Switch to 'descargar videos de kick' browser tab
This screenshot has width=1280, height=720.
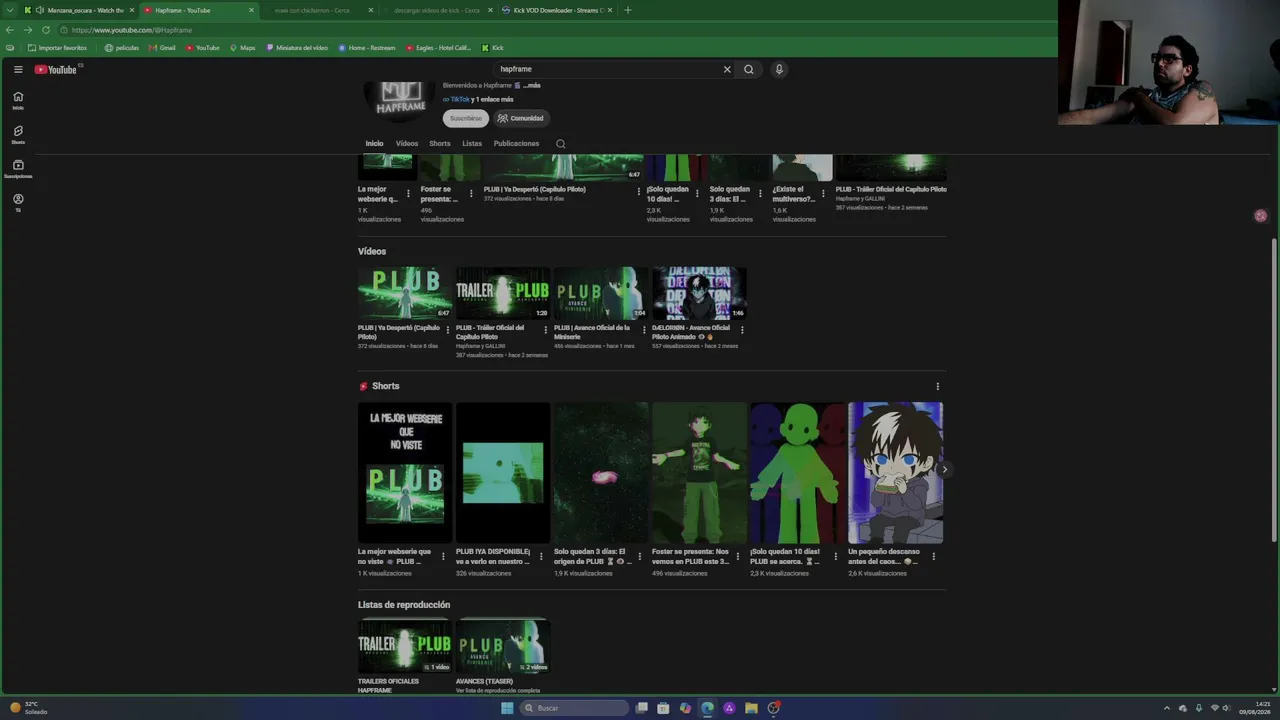[437, 10]
